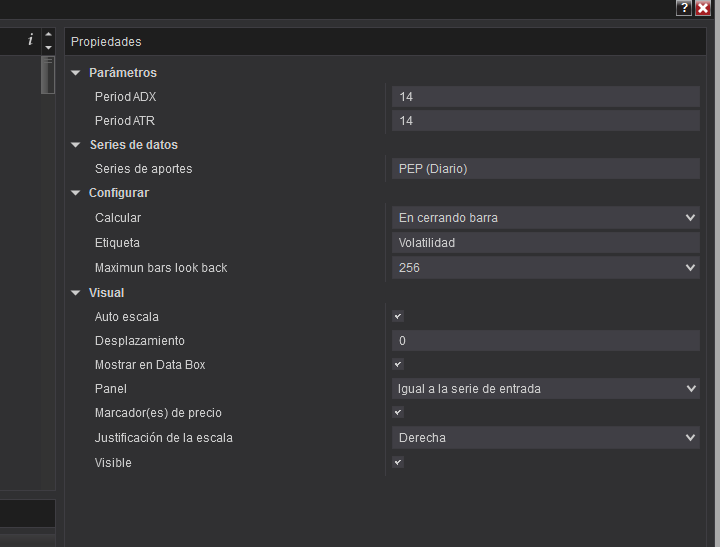Uncheck Mostrar en Data Box
The width and height of the screenshot is (720, 547).
tap(398, 364)
